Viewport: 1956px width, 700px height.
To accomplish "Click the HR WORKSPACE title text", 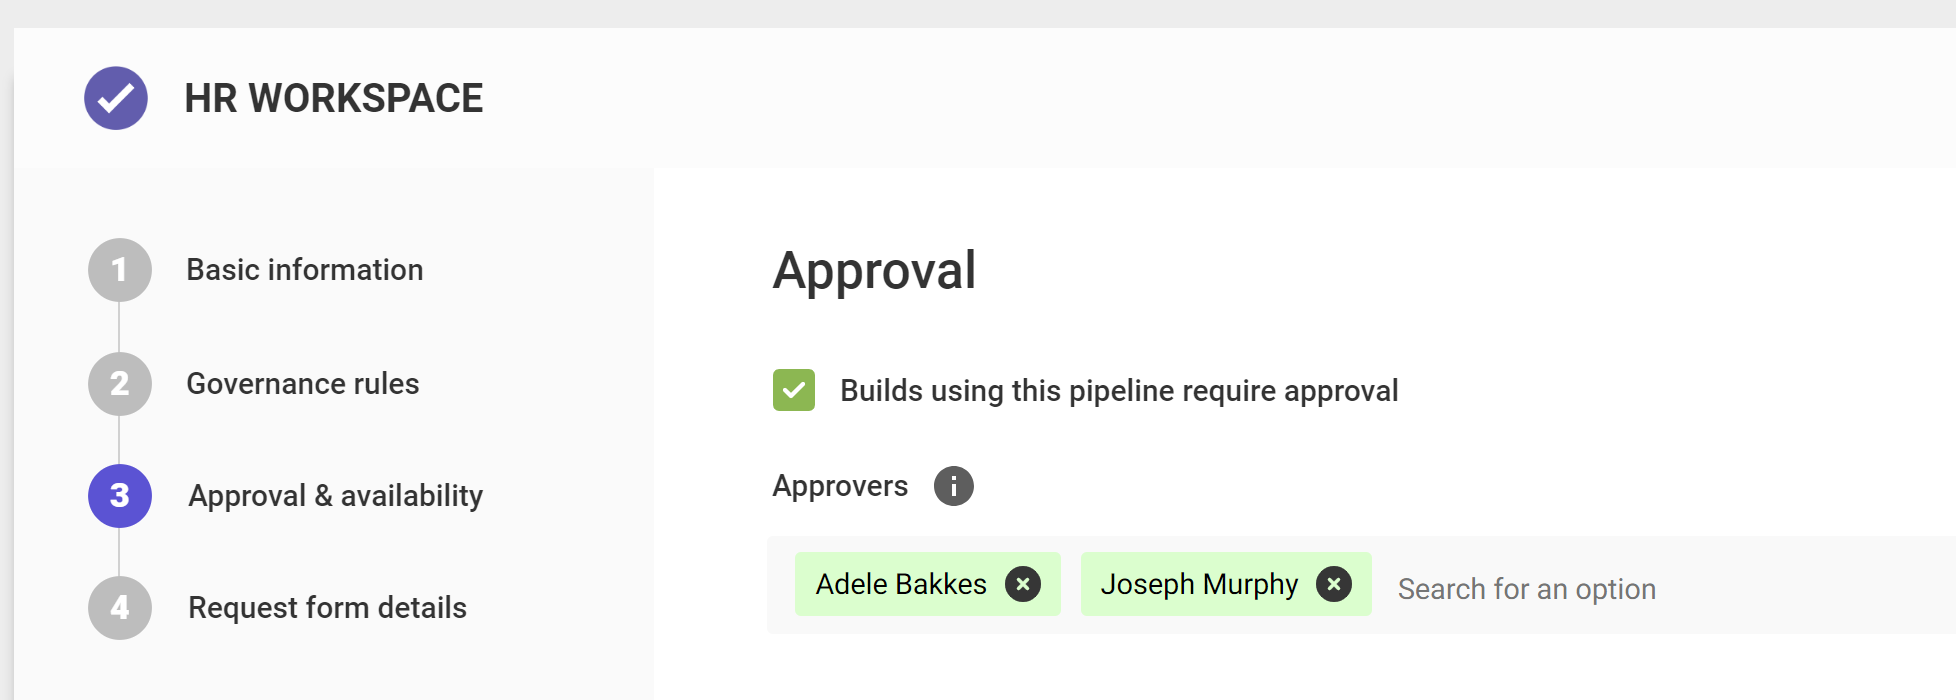I will (x=334, y=99).
